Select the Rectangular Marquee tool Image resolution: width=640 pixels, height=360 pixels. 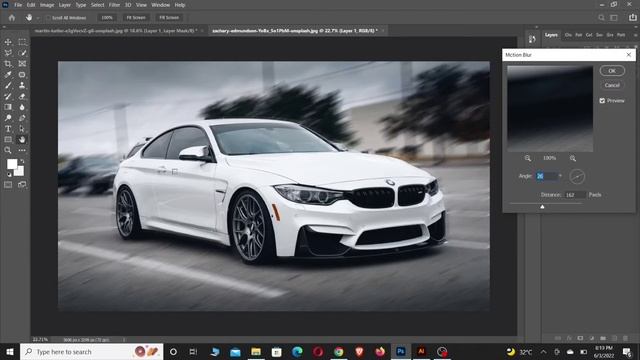[x=22, y=42]
